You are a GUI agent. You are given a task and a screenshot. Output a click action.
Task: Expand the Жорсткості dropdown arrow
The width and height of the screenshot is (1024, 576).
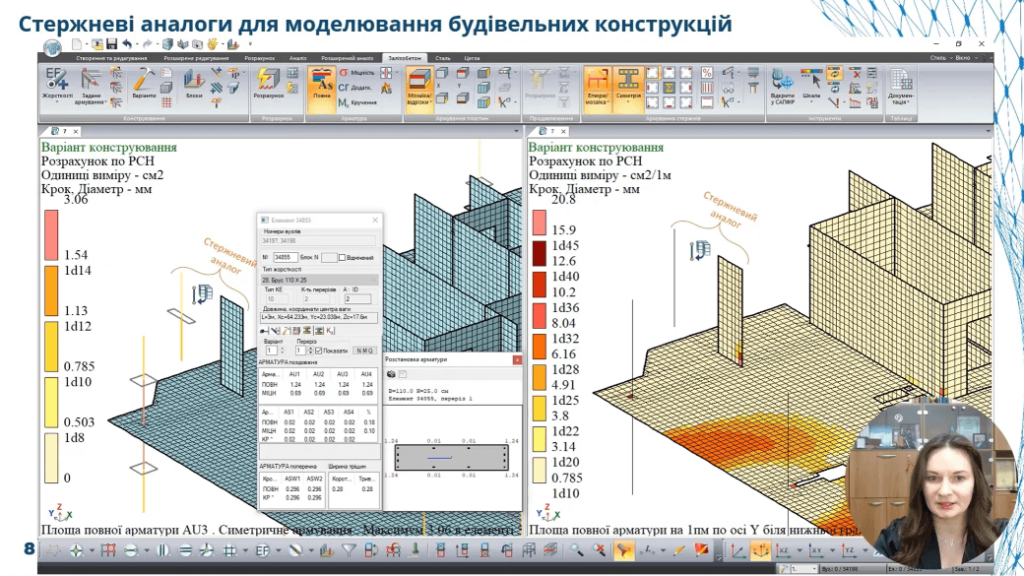point(57,103)
